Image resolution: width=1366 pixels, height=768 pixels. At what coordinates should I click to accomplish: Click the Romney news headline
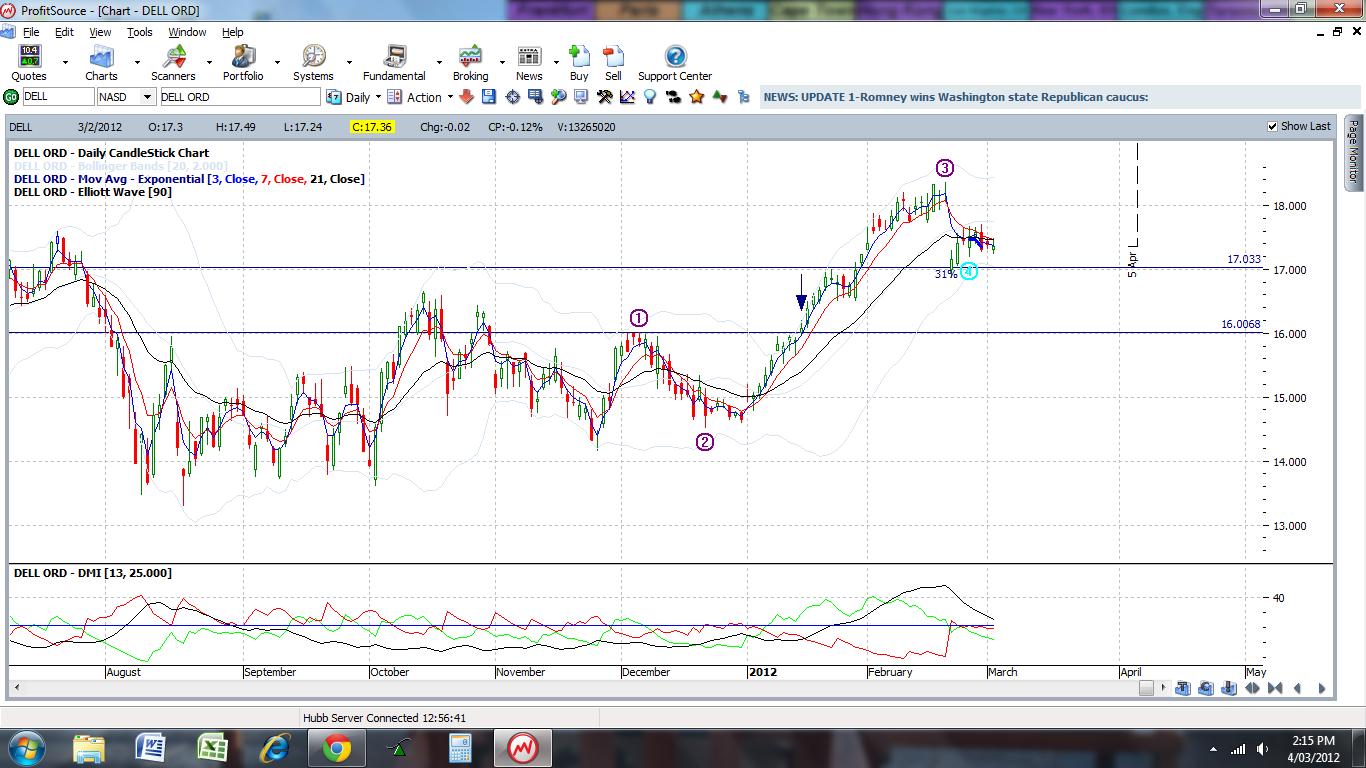tap(955, 97)
